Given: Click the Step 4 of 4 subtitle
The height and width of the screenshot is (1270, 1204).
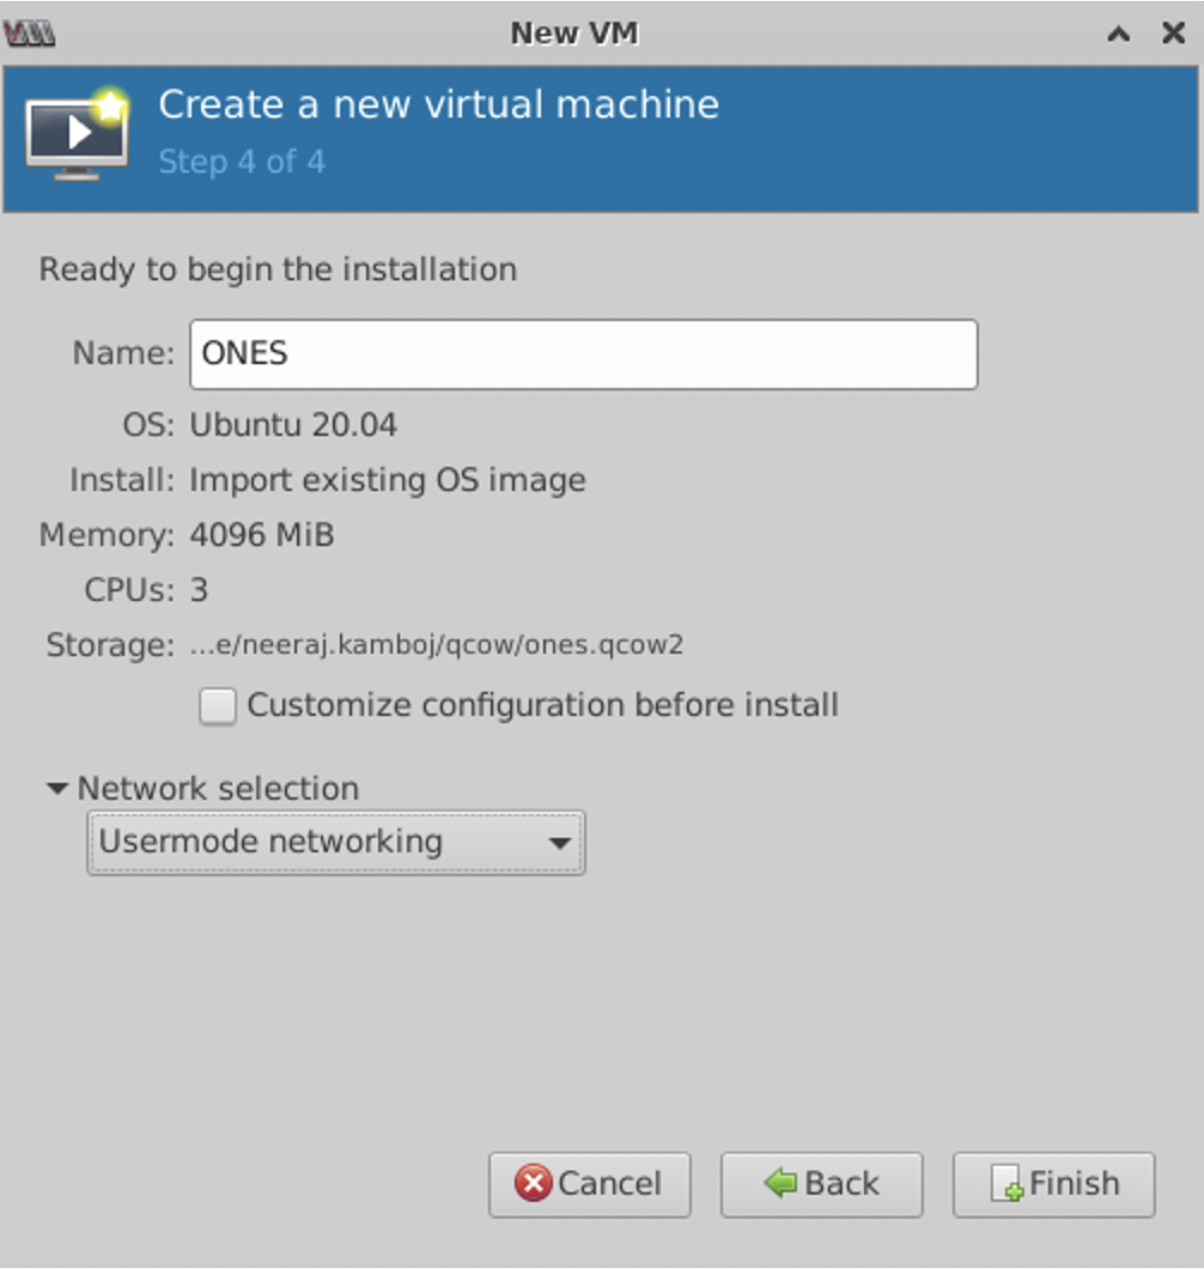Looking at the screenshot, I should click(241, 161).
